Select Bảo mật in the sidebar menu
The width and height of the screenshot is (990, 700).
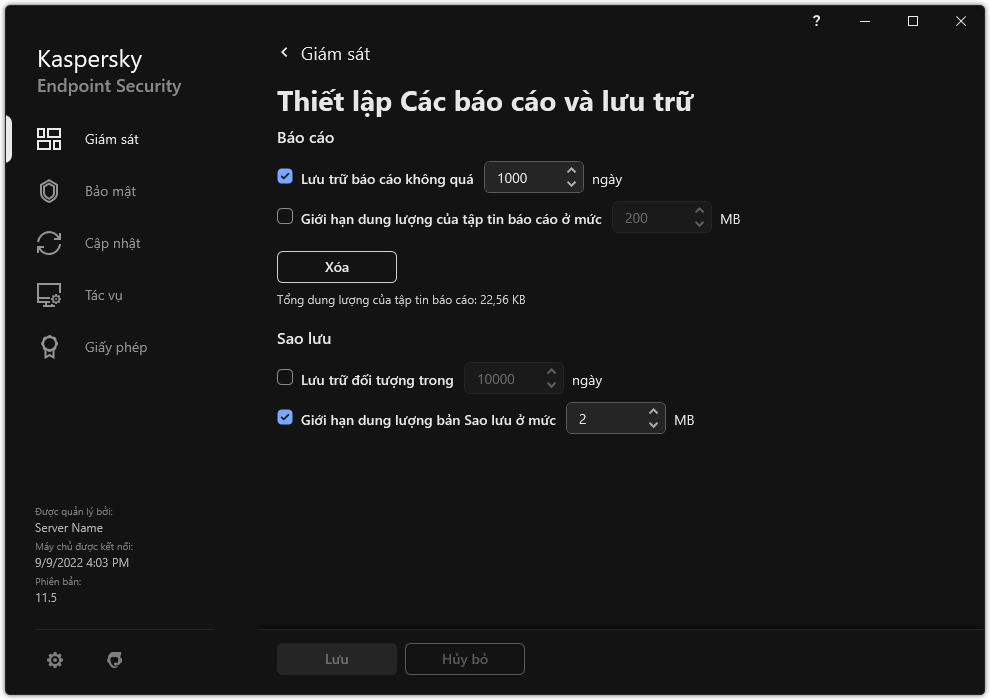point(110,191)
